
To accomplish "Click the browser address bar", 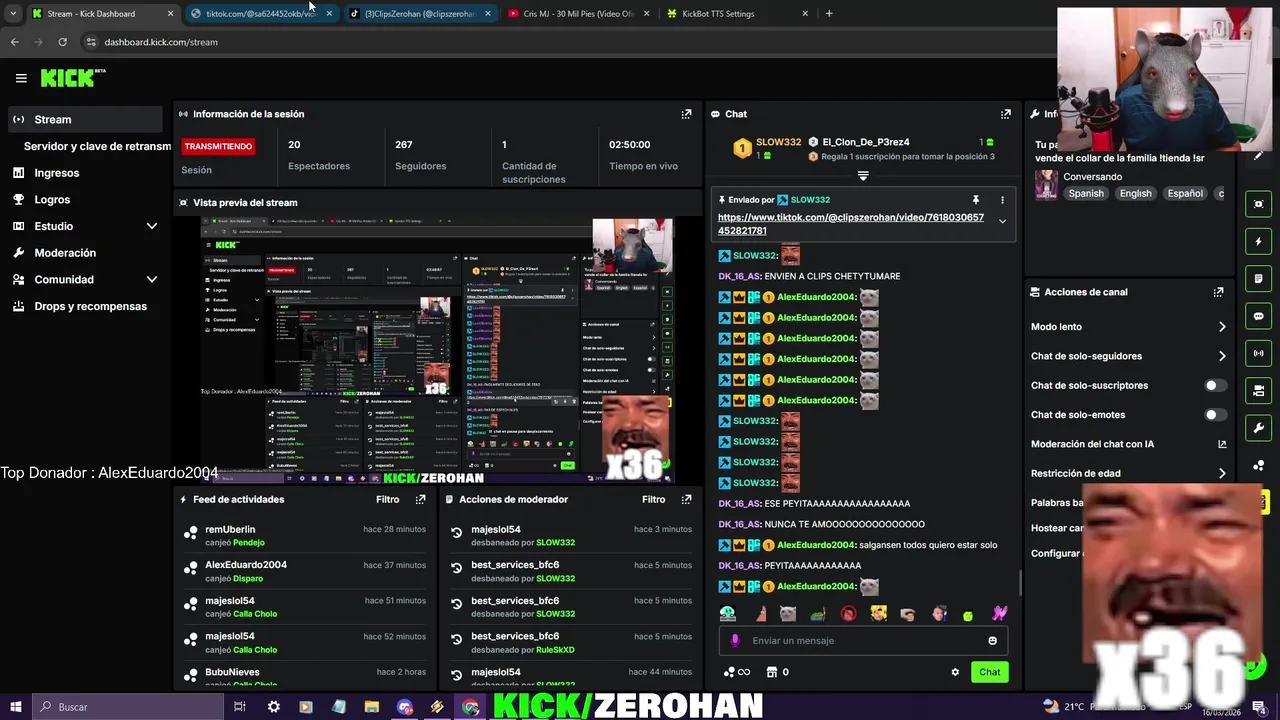I will tap(570, 42).
